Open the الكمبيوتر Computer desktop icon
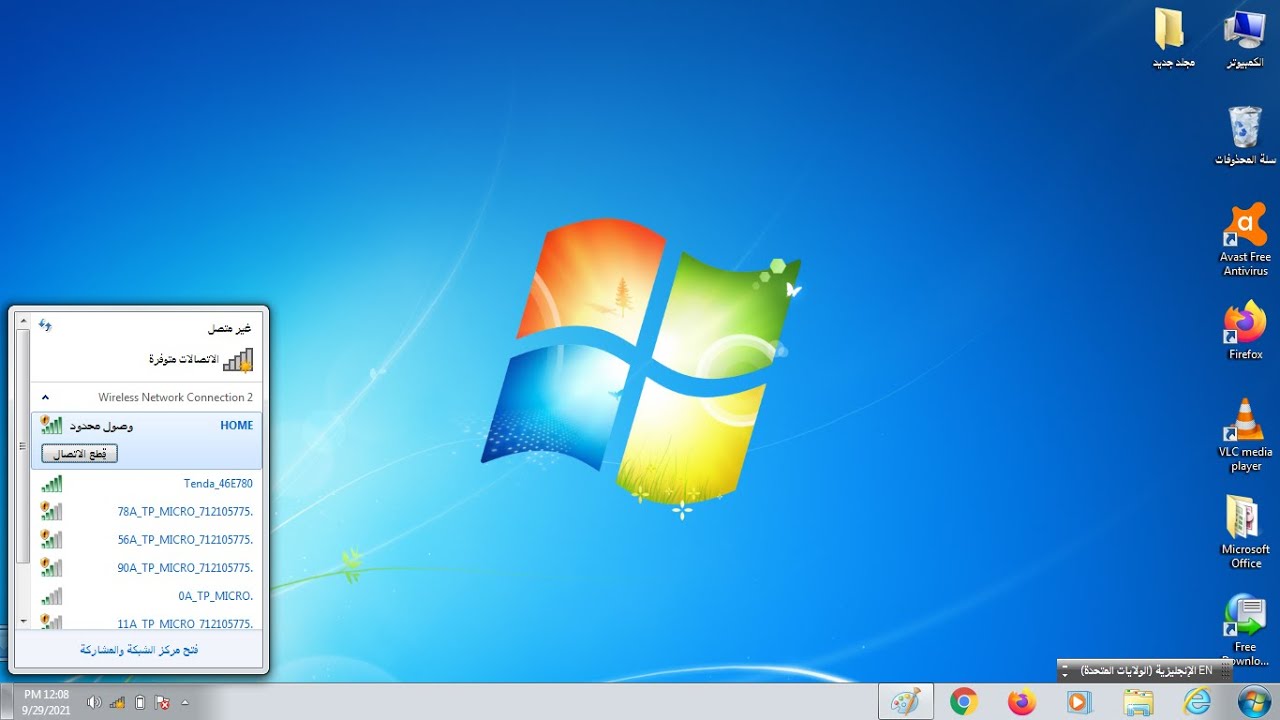Viewport: 1280px width, 720px height. (1245, 38)
